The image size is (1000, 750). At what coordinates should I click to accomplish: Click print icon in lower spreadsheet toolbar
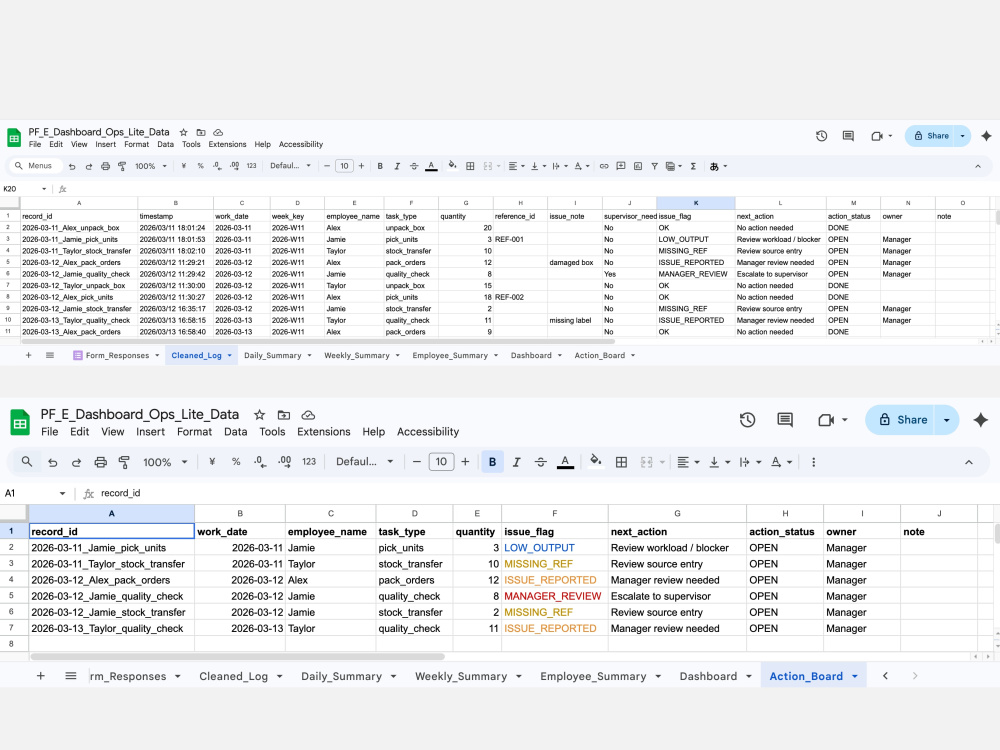100,462
